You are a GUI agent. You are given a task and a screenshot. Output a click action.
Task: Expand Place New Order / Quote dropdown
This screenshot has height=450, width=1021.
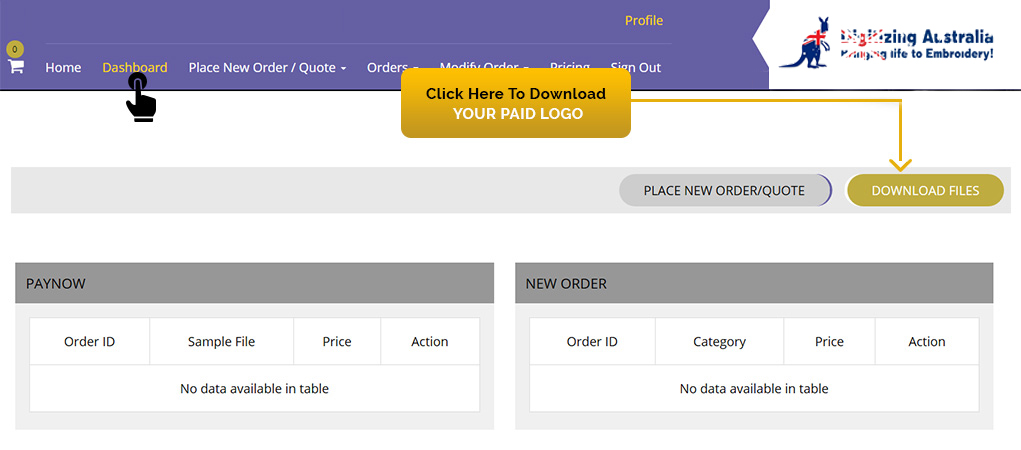click(x=267, y=68)
